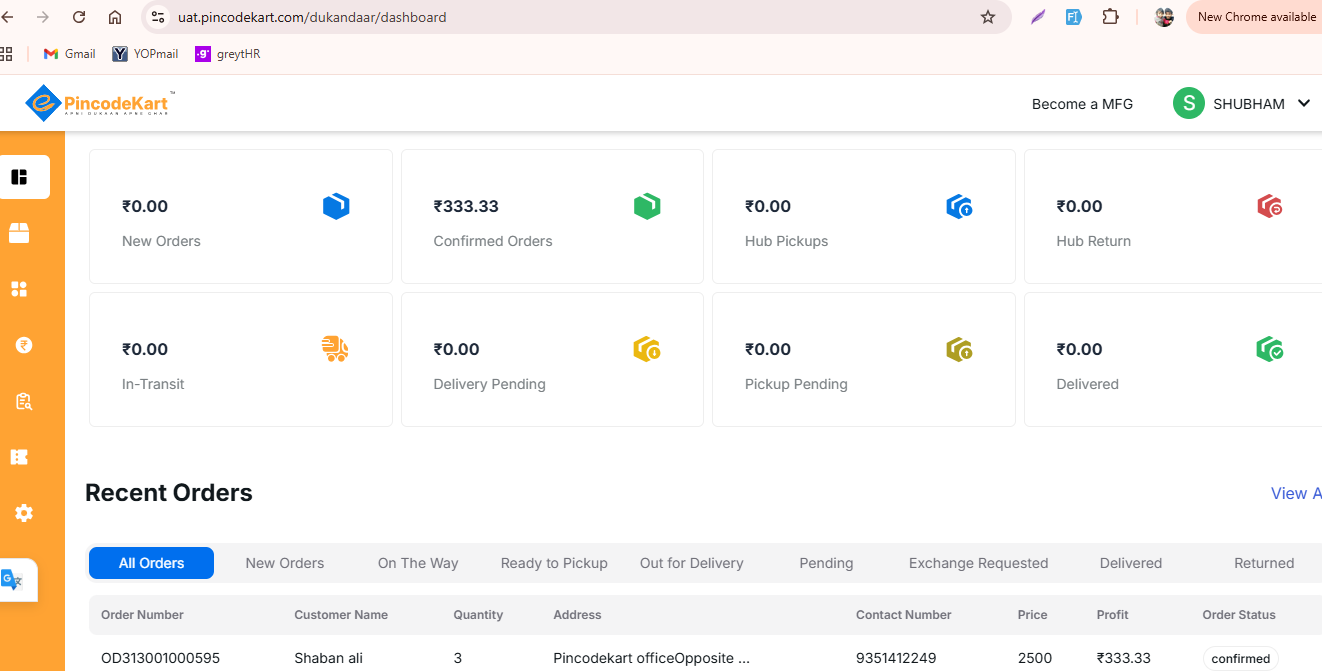Click the Google Translate widget icon
The image size is (1322, 671).
pyautogui.click(x=12, y=580)
